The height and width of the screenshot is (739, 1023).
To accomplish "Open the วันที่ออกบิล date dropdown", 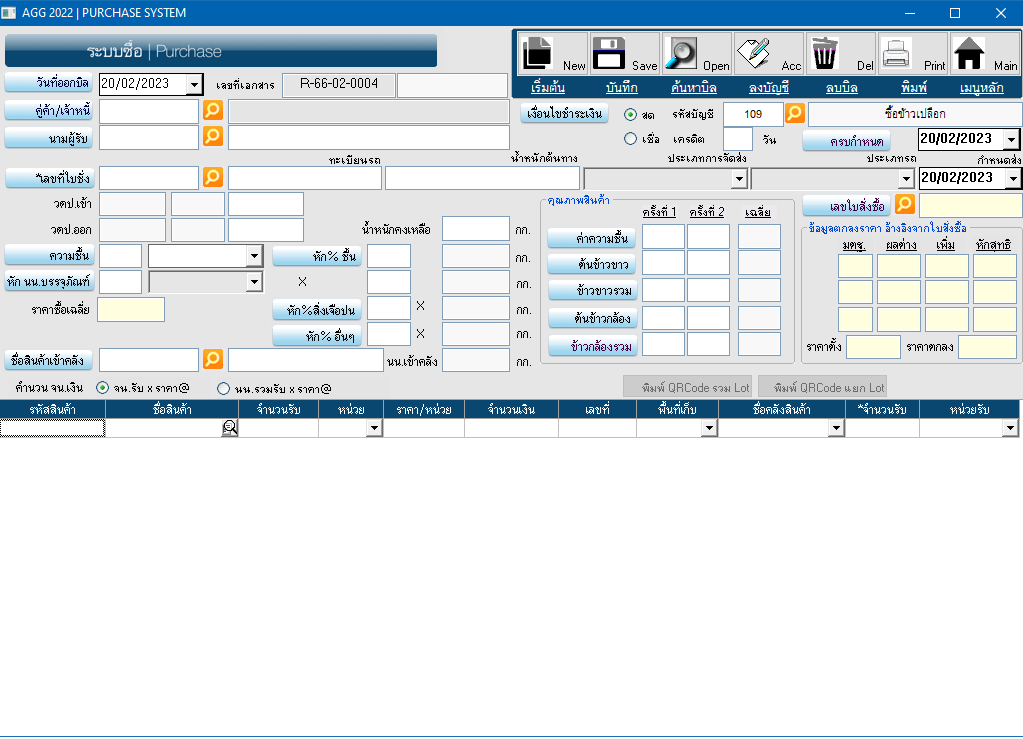I will tap(194, 84).
